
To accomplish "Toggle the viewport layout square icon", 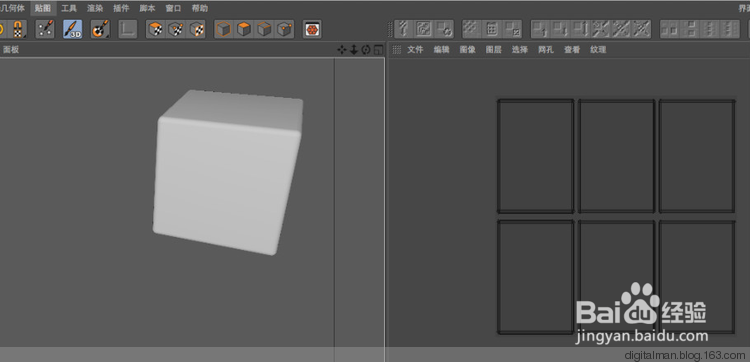I will tap(378, 50).
